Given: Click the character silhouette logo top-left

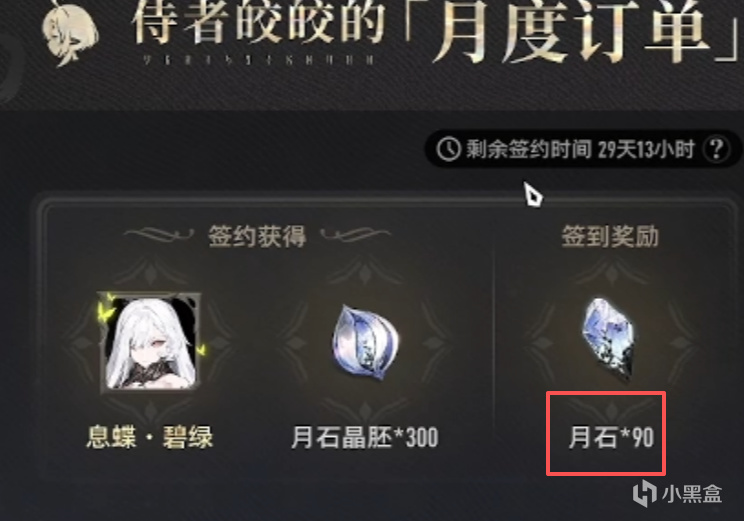Looking at the screenshot, I should 70,32.
